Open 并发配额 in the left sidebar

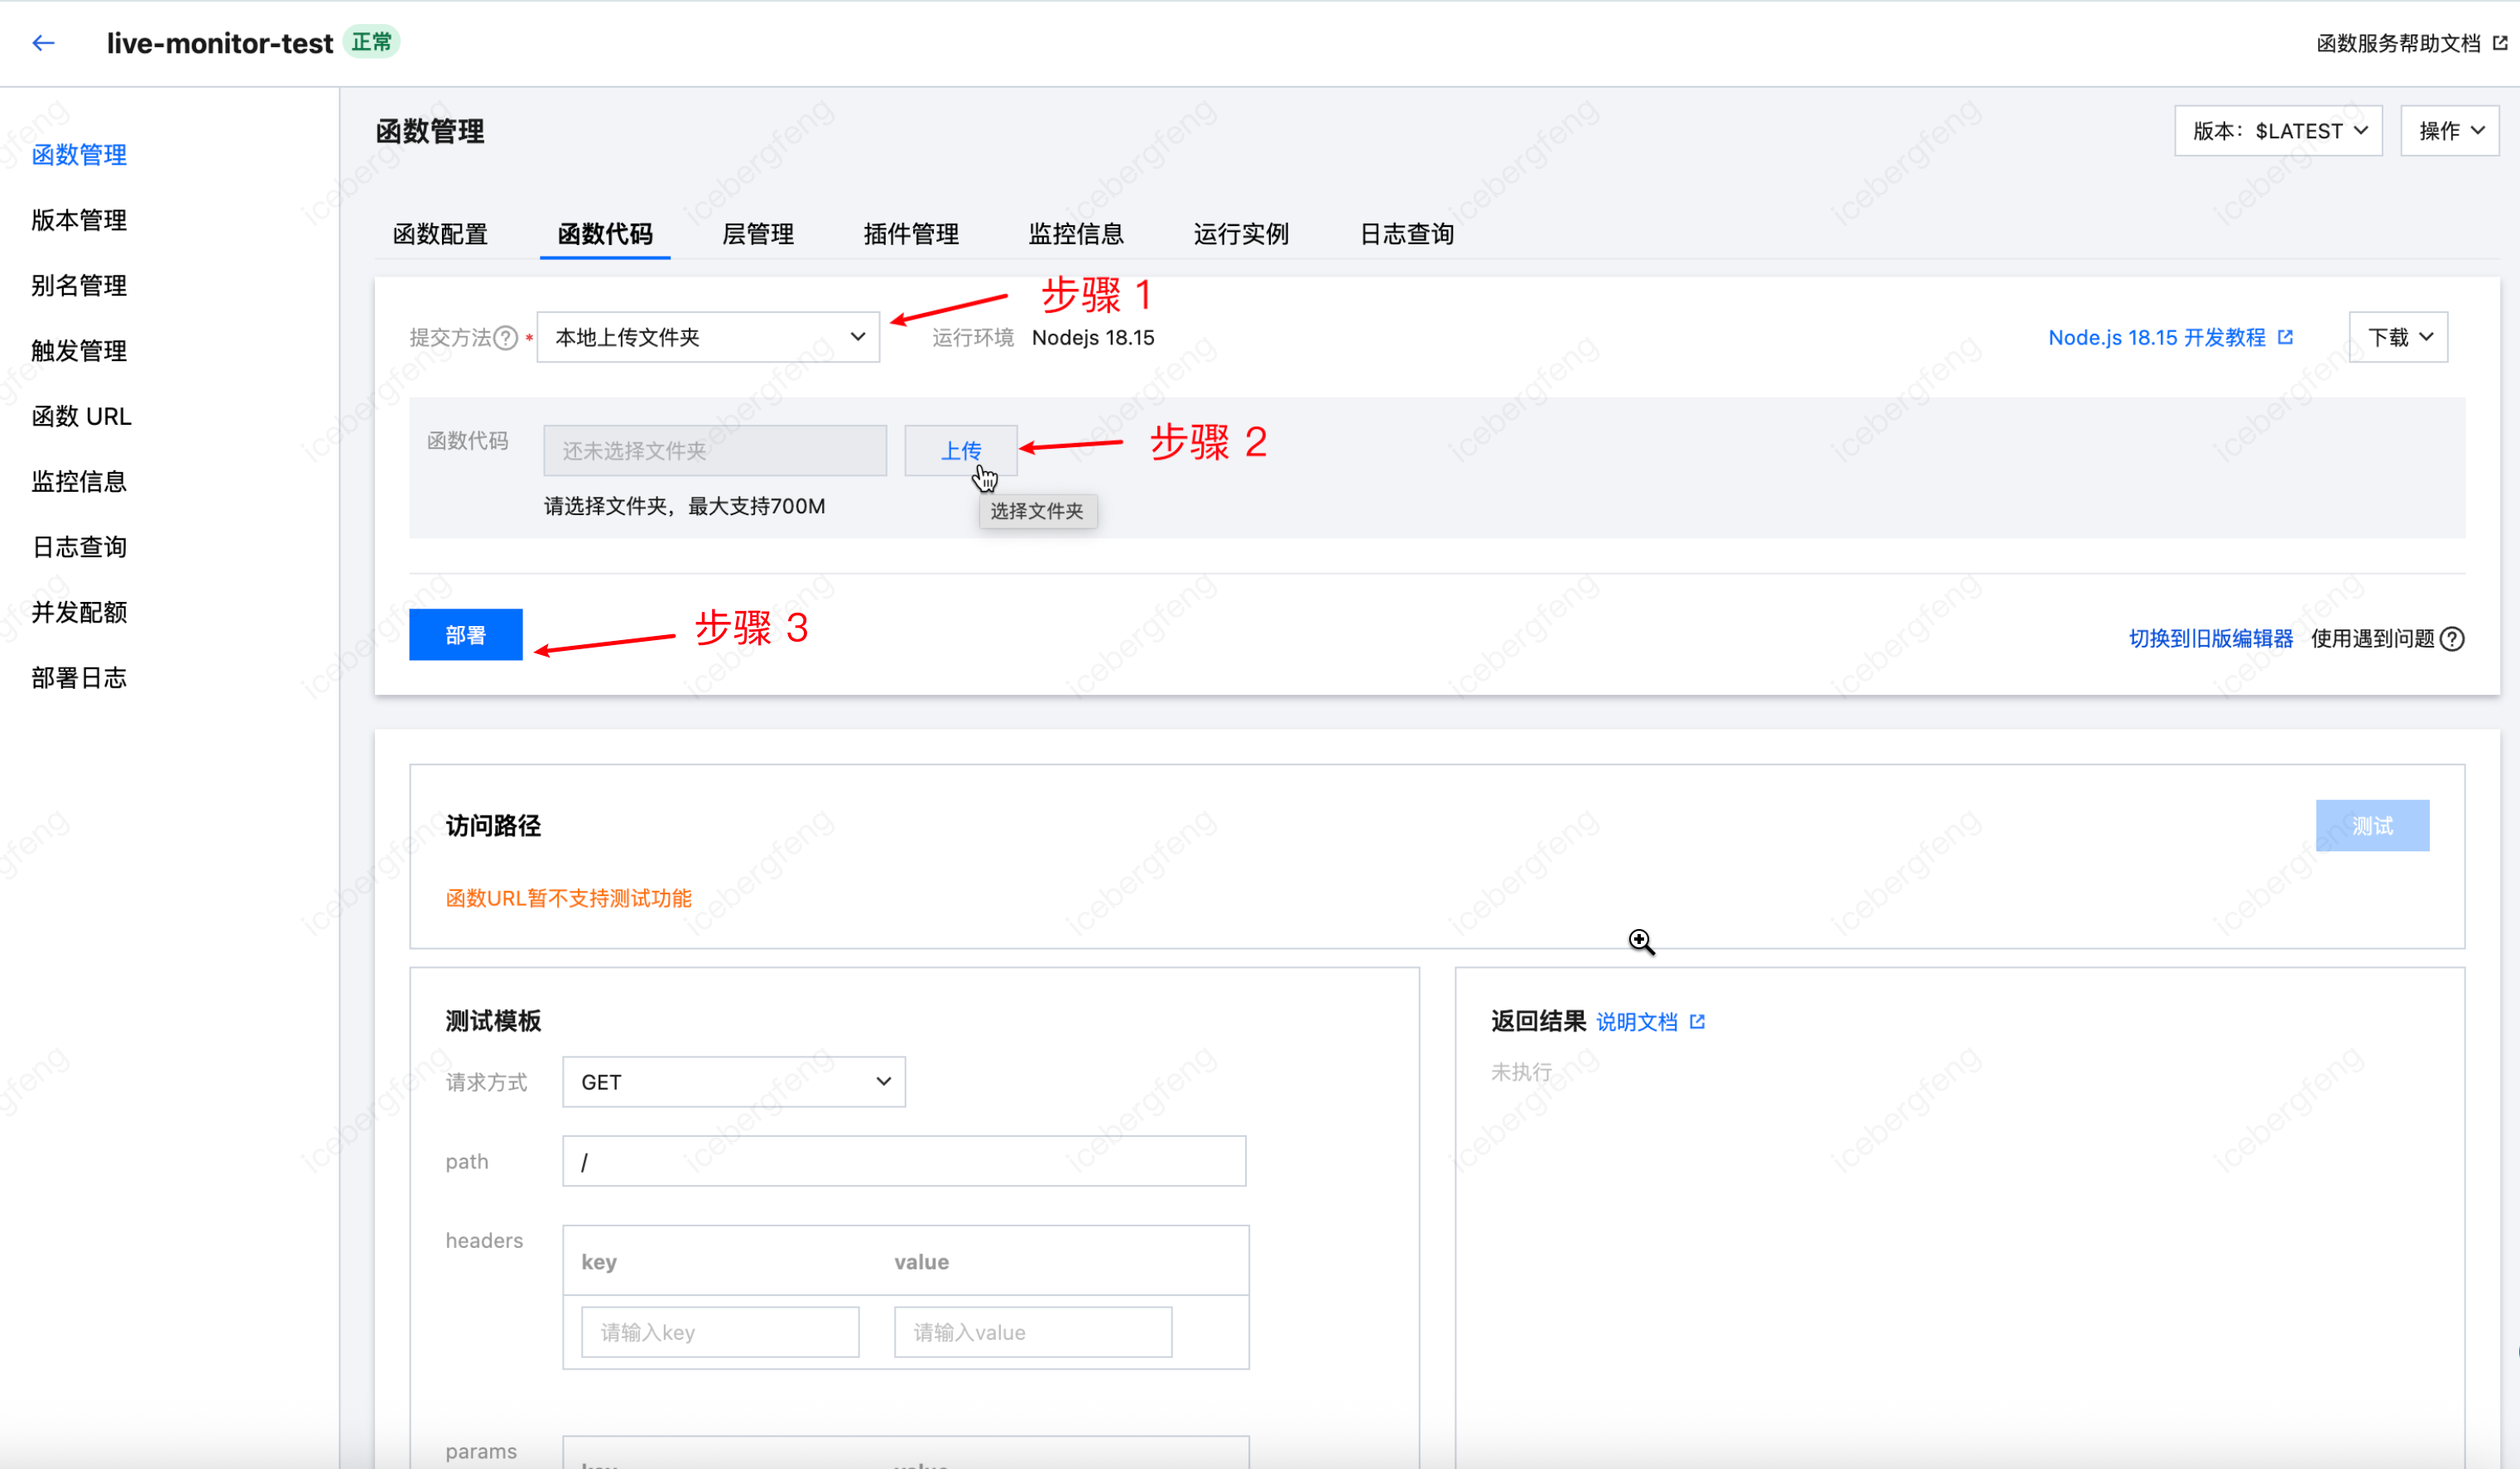point(79,612)
